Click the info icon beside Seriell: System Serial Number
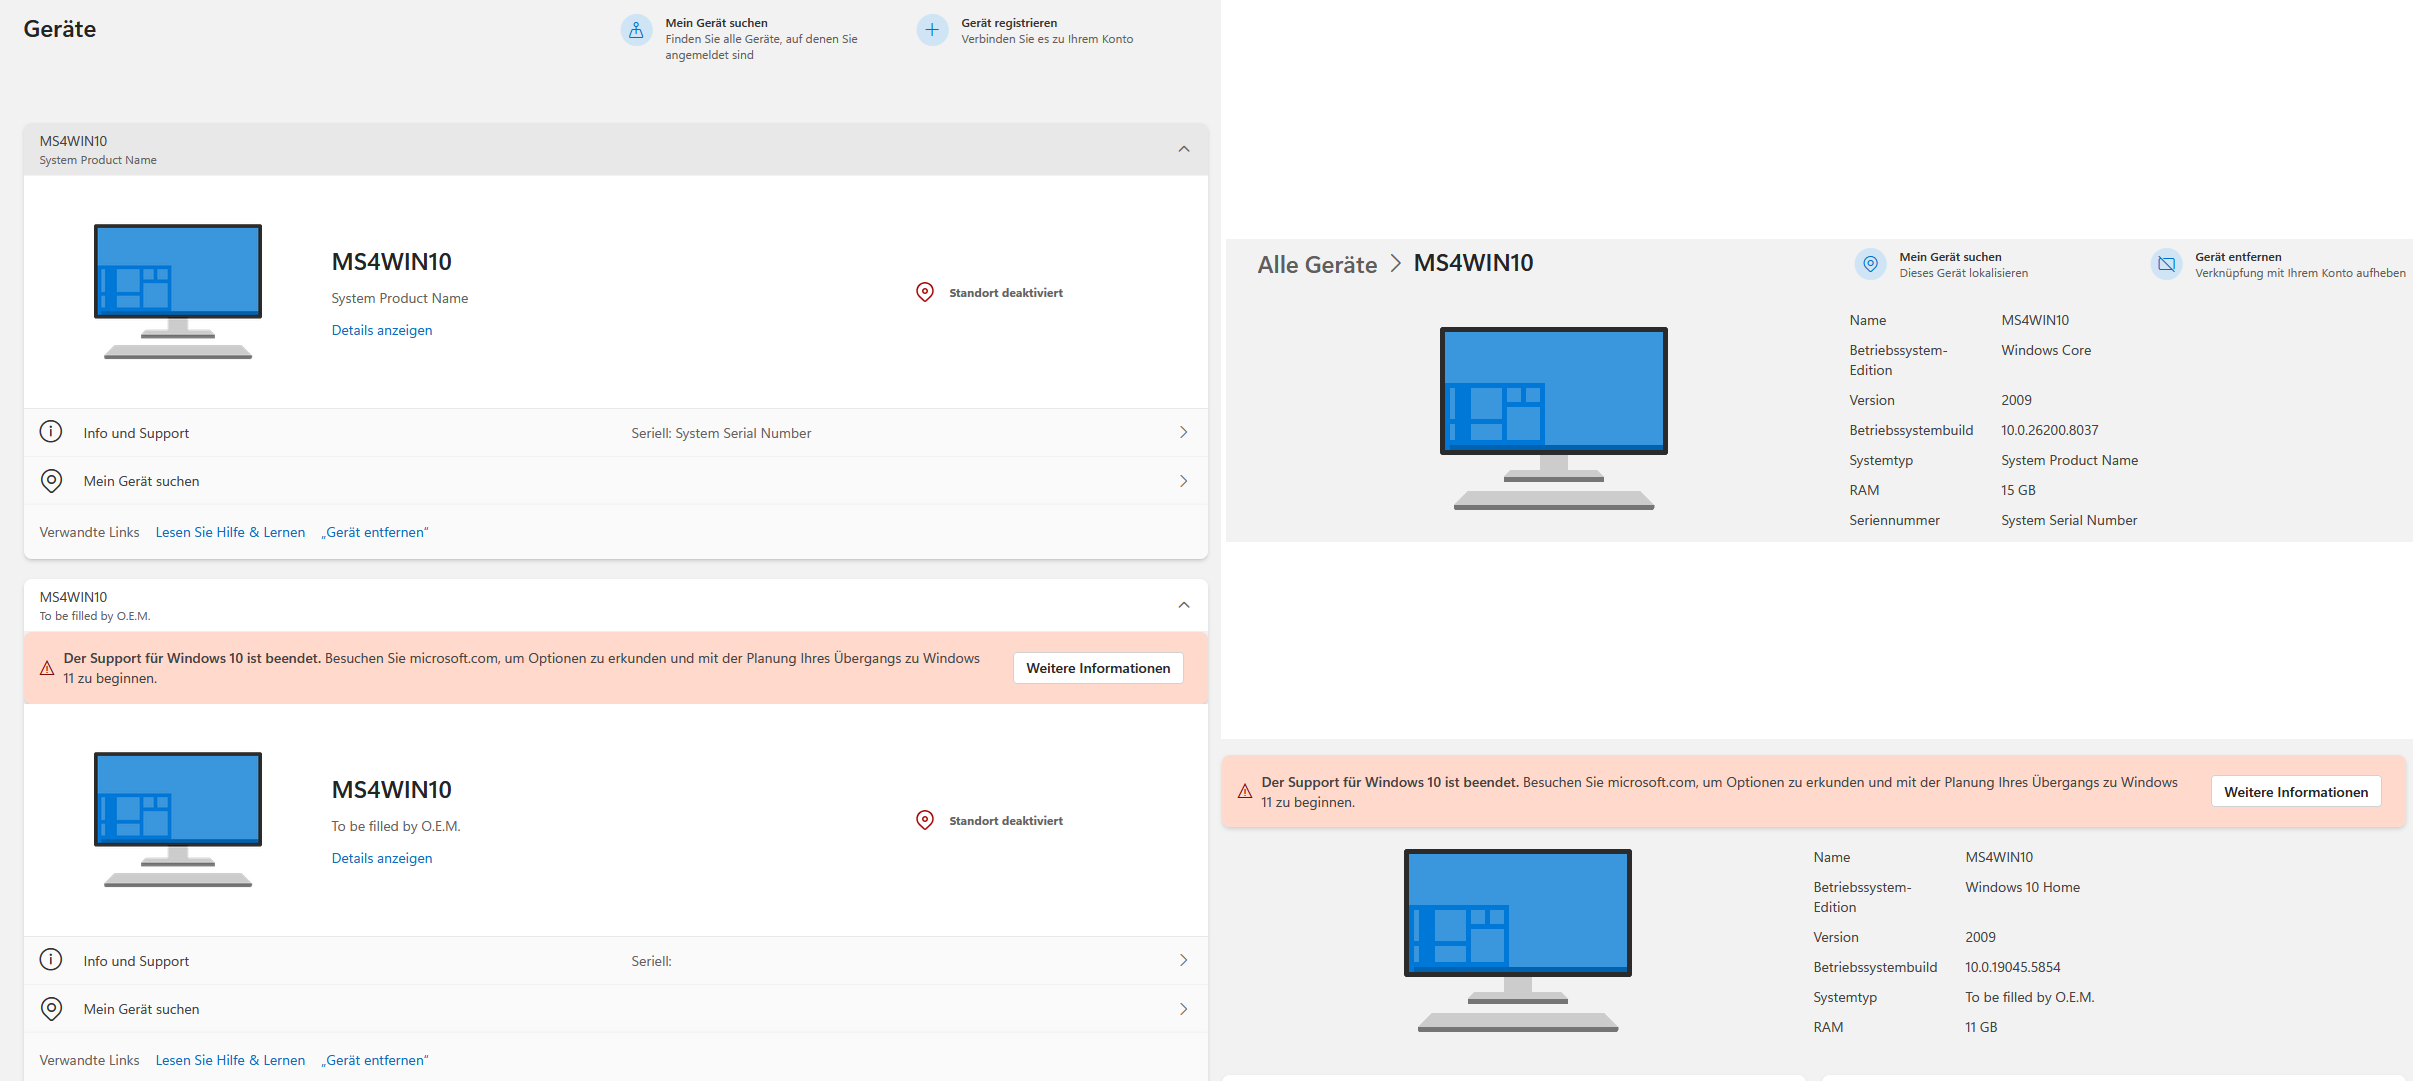 [x=51, y=432]
